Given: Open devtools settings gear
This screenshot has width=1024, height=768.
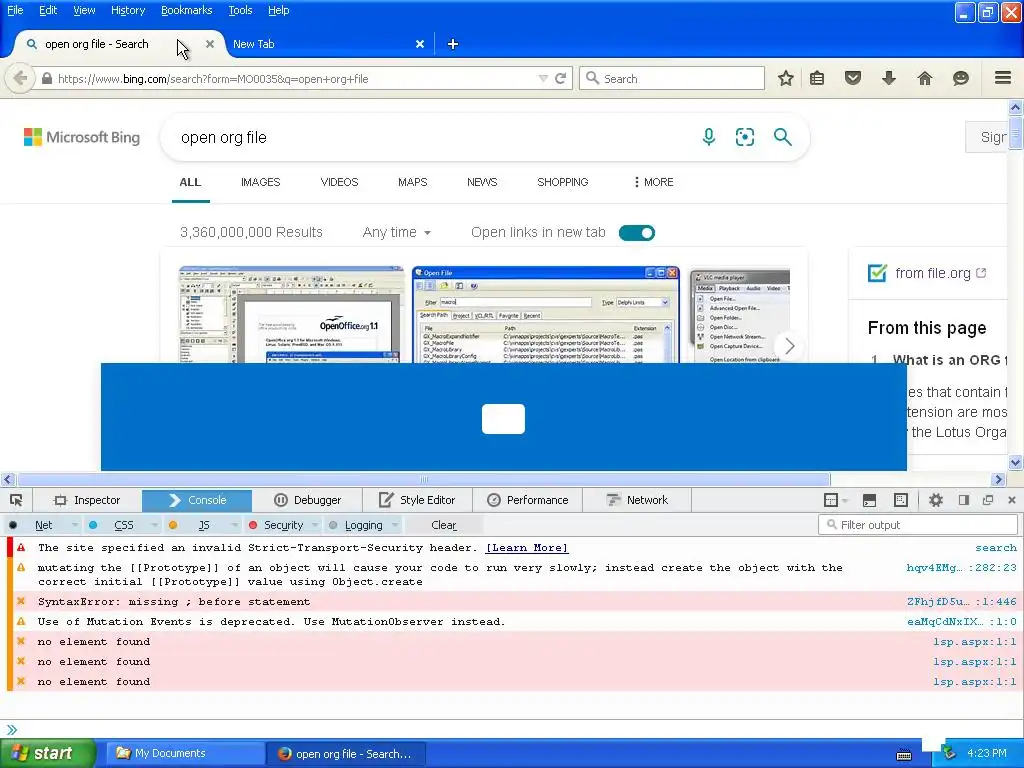Looking at the screenshot, I should click(x=936, y=500).
